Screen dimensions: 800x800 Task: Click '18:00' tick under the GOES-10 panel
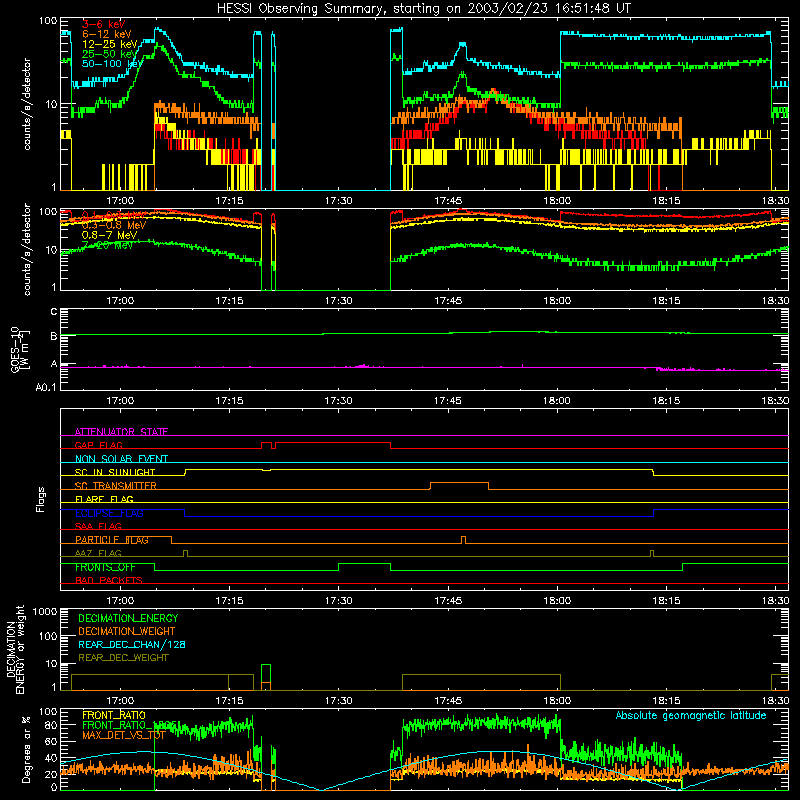pos(557,401)
